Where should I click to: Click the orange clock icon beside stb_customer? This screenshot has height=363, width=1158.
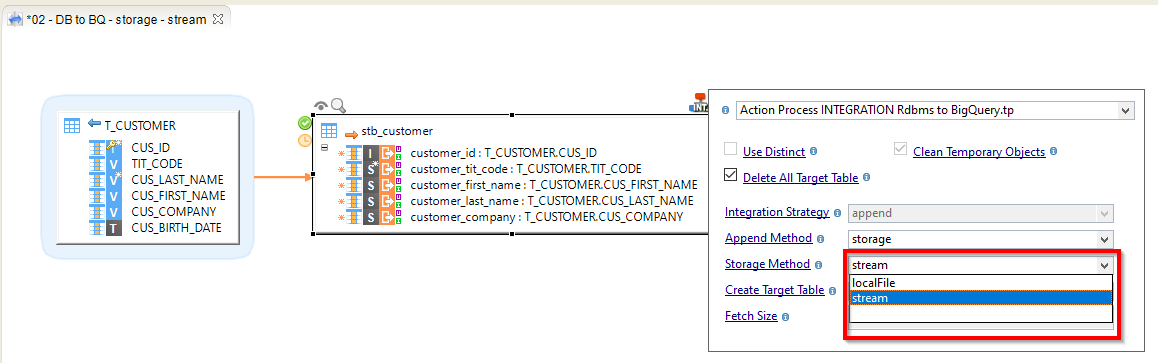click(x=304, y=139)
